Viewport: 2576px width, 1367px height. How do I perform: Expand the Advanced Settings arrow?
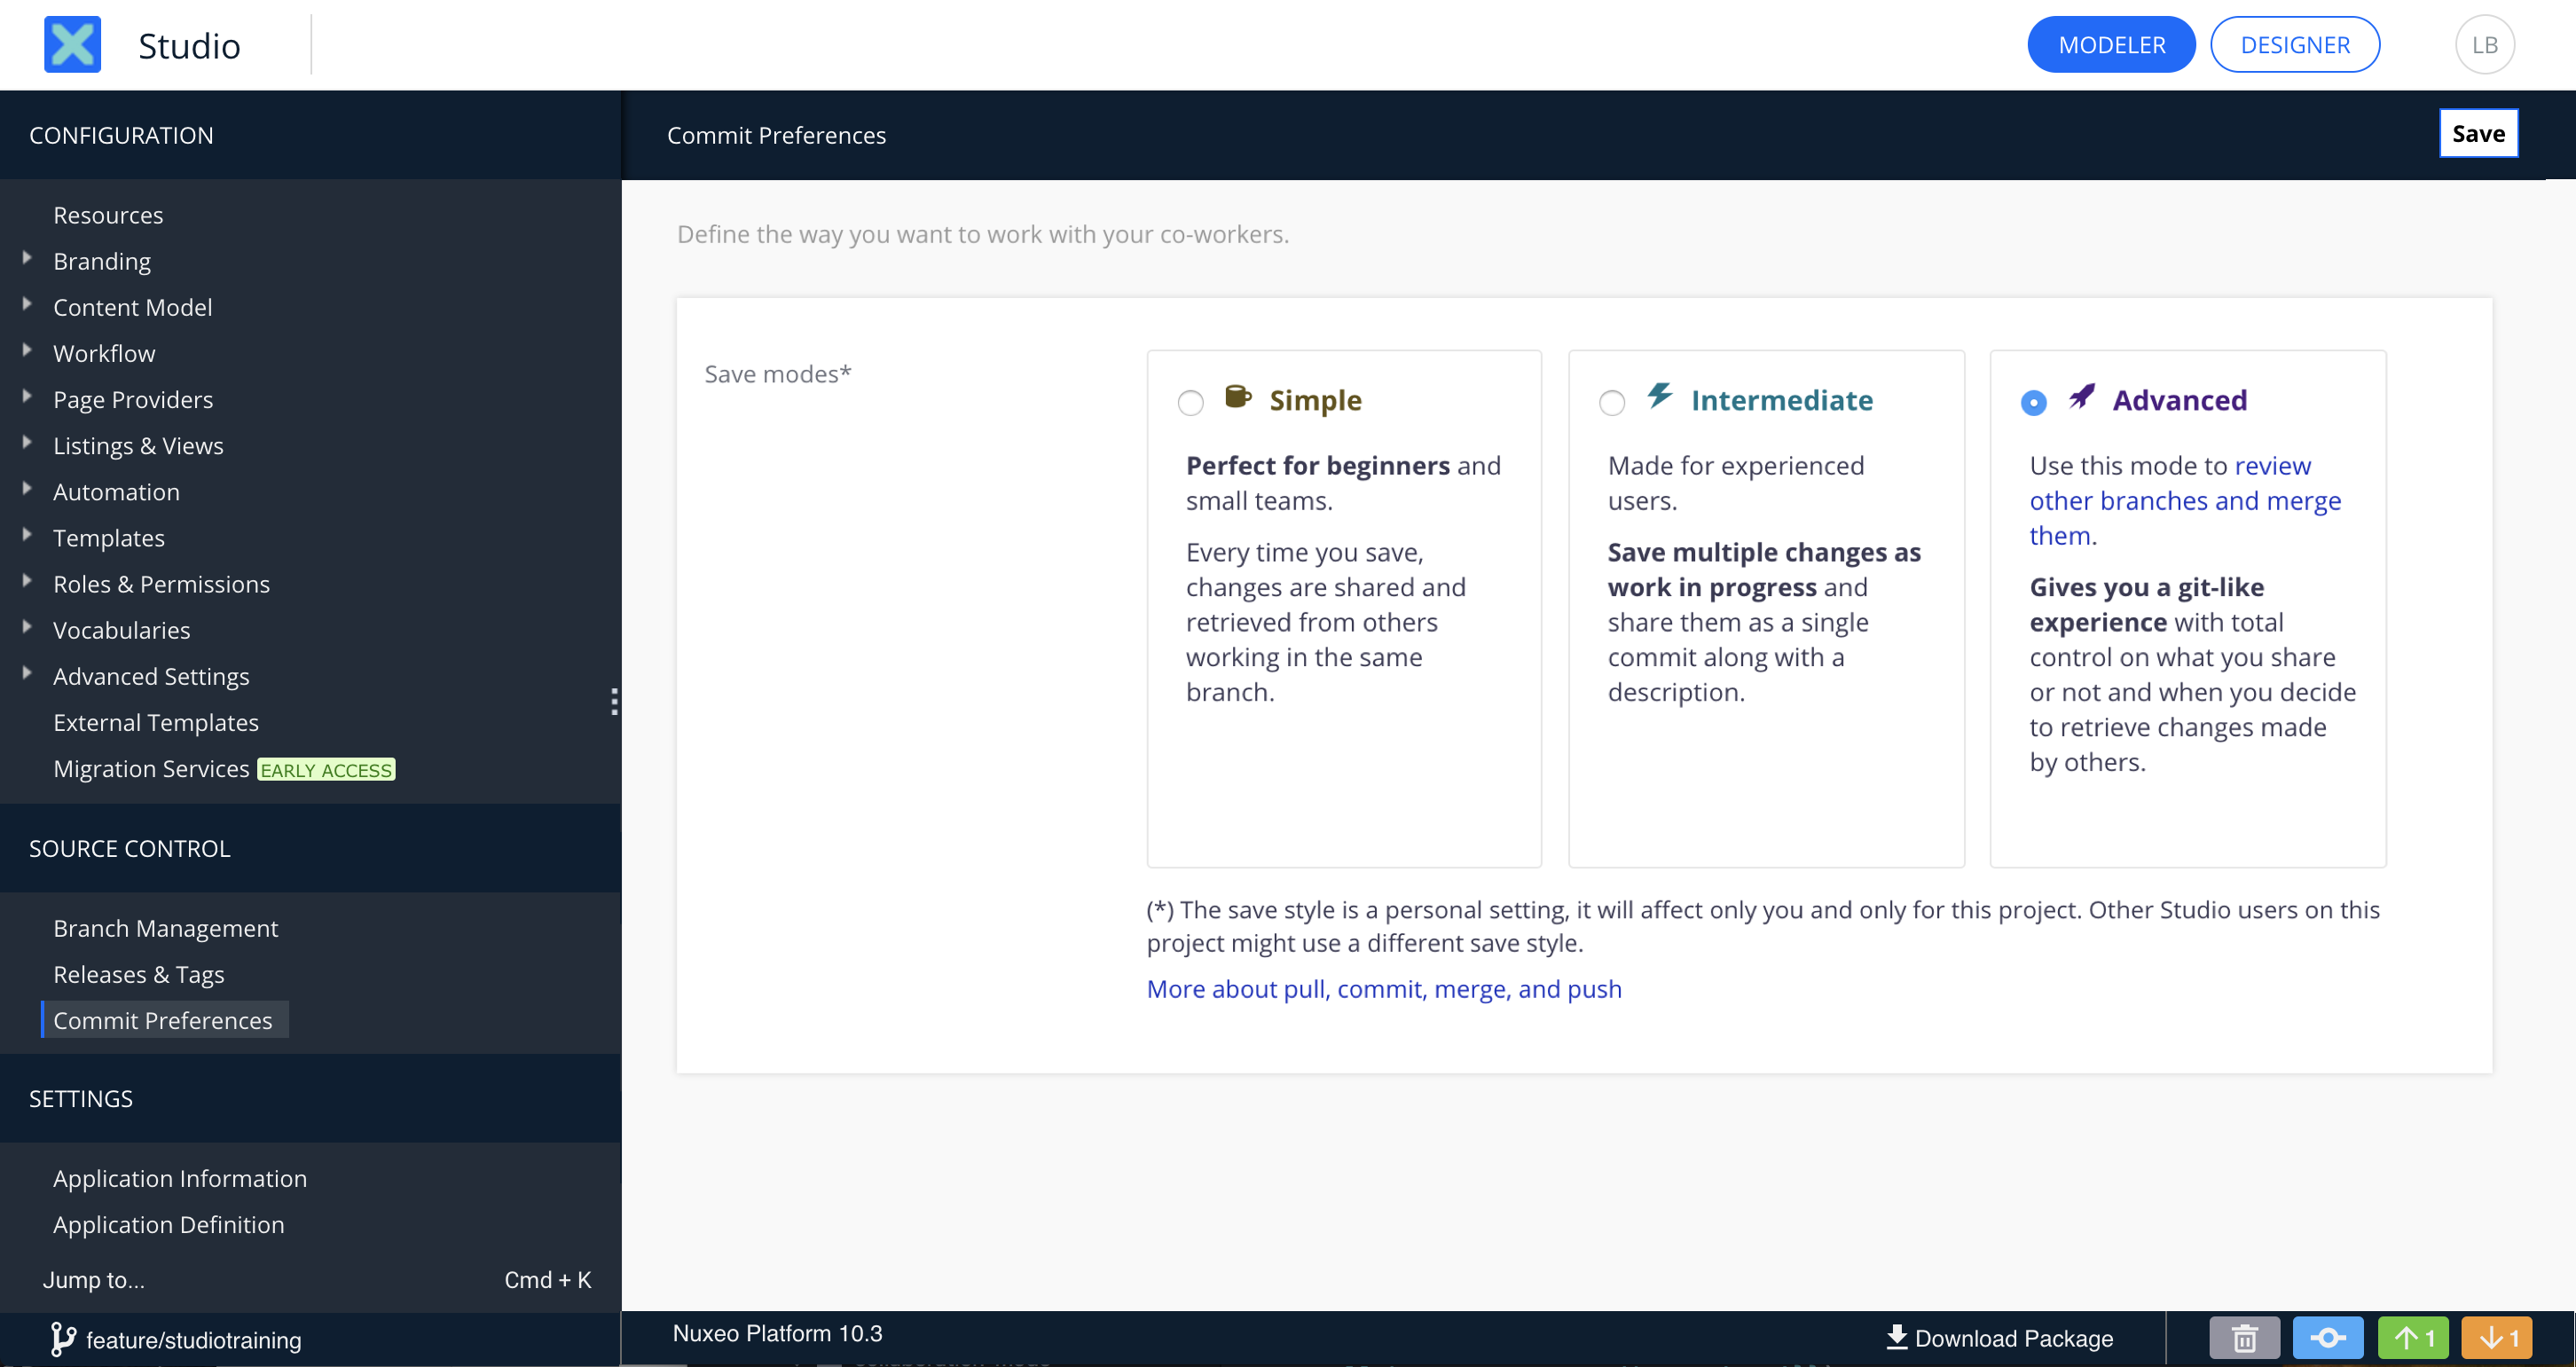pyautogui.click(x=27, y=673)
